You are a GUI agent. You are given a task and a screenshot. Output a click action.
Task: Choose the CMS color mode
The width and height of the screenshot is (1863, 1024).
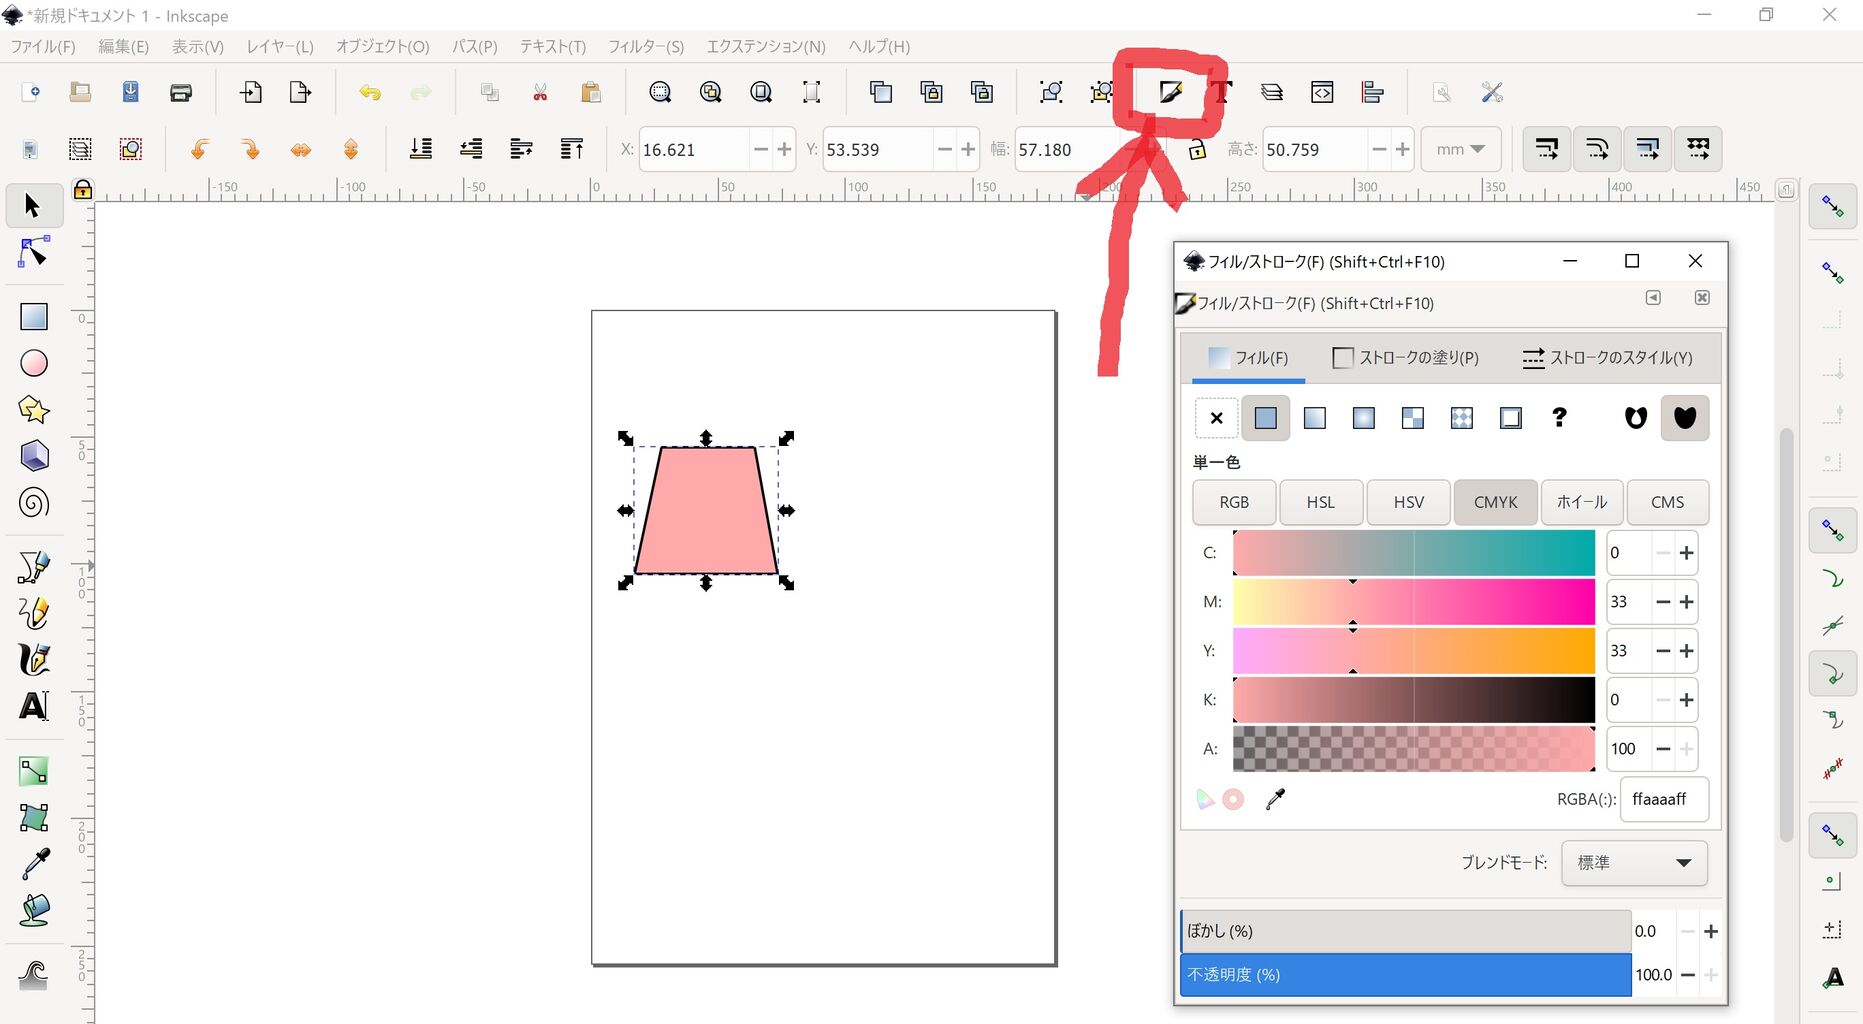(x=1667, y=503)
